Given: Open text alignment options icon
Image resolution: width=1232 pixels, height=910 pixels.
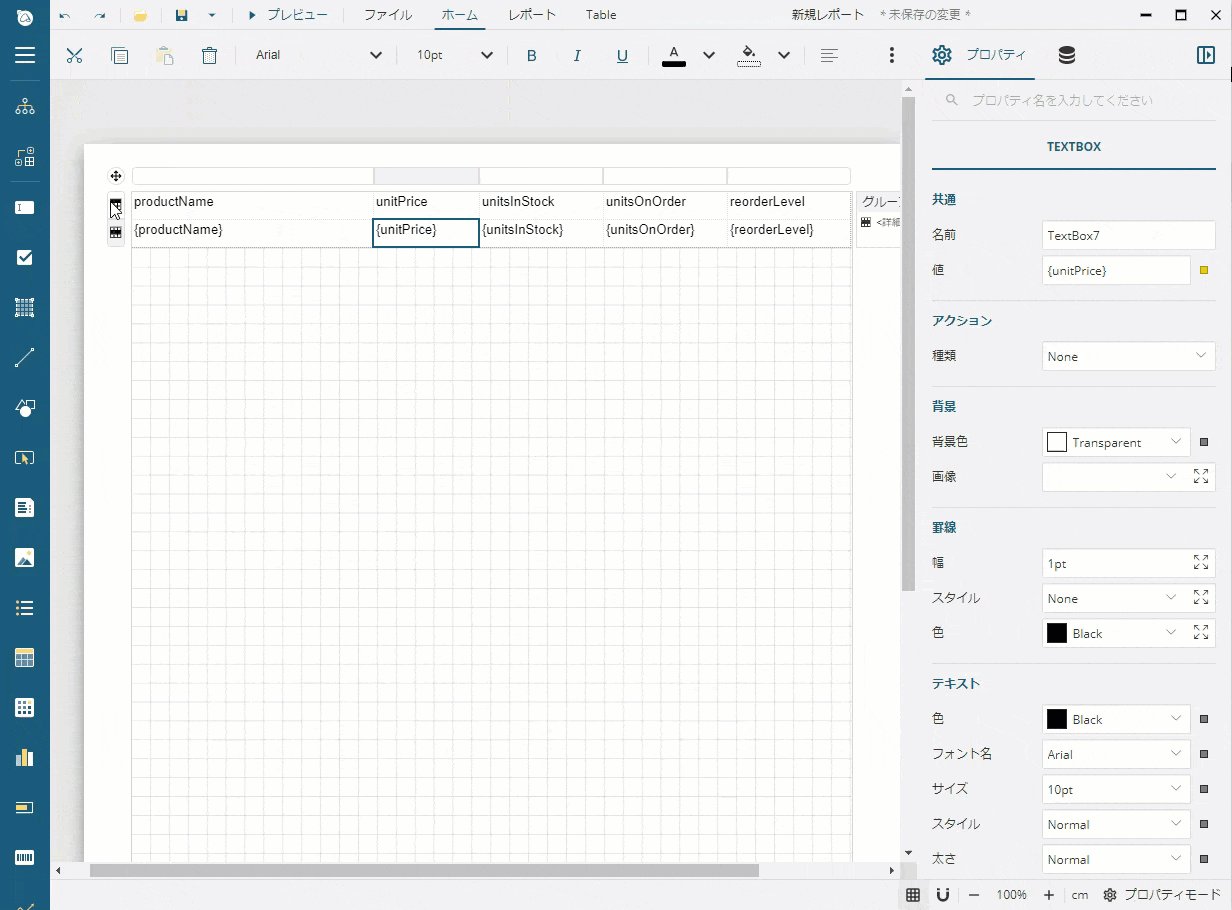Looking at the screenshot, I should (829, 56).
